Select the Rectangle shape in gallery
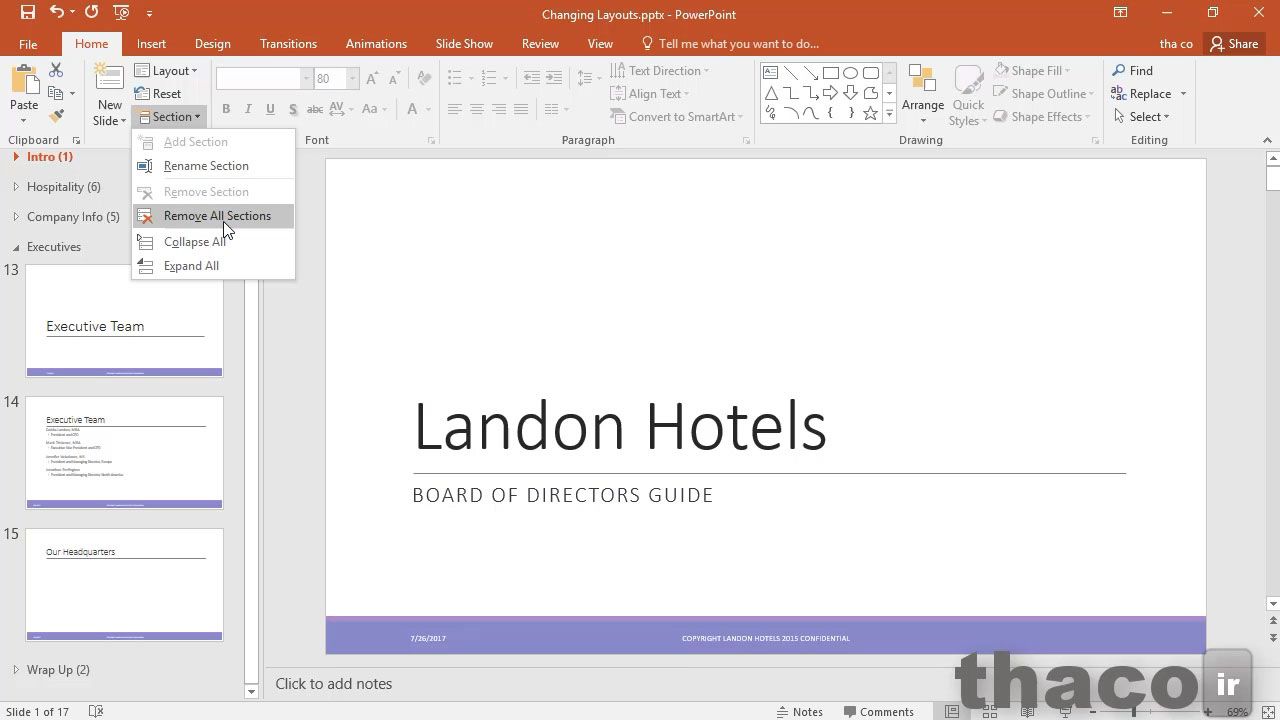Screen dimensions: 1280x720 point(830,73)
